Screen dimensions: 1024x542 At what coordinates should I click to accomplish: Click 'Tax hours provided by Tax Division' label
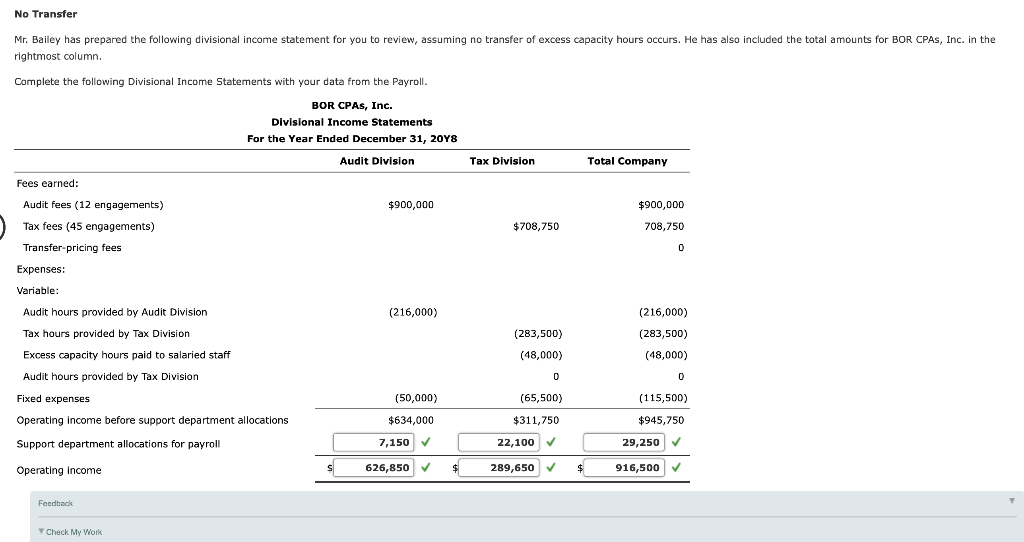[x=106, y=334]
